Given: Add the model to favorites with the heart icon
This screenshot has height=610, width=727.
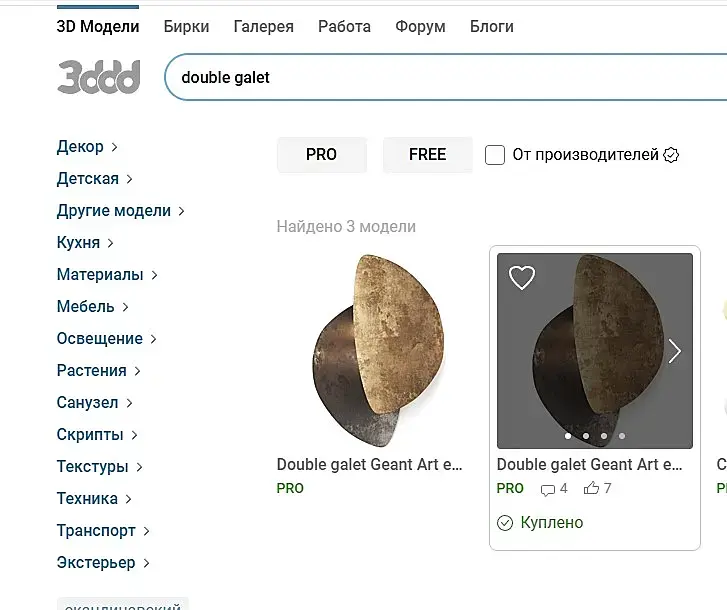Looking at the screenshot, I should tap(522, 278).
